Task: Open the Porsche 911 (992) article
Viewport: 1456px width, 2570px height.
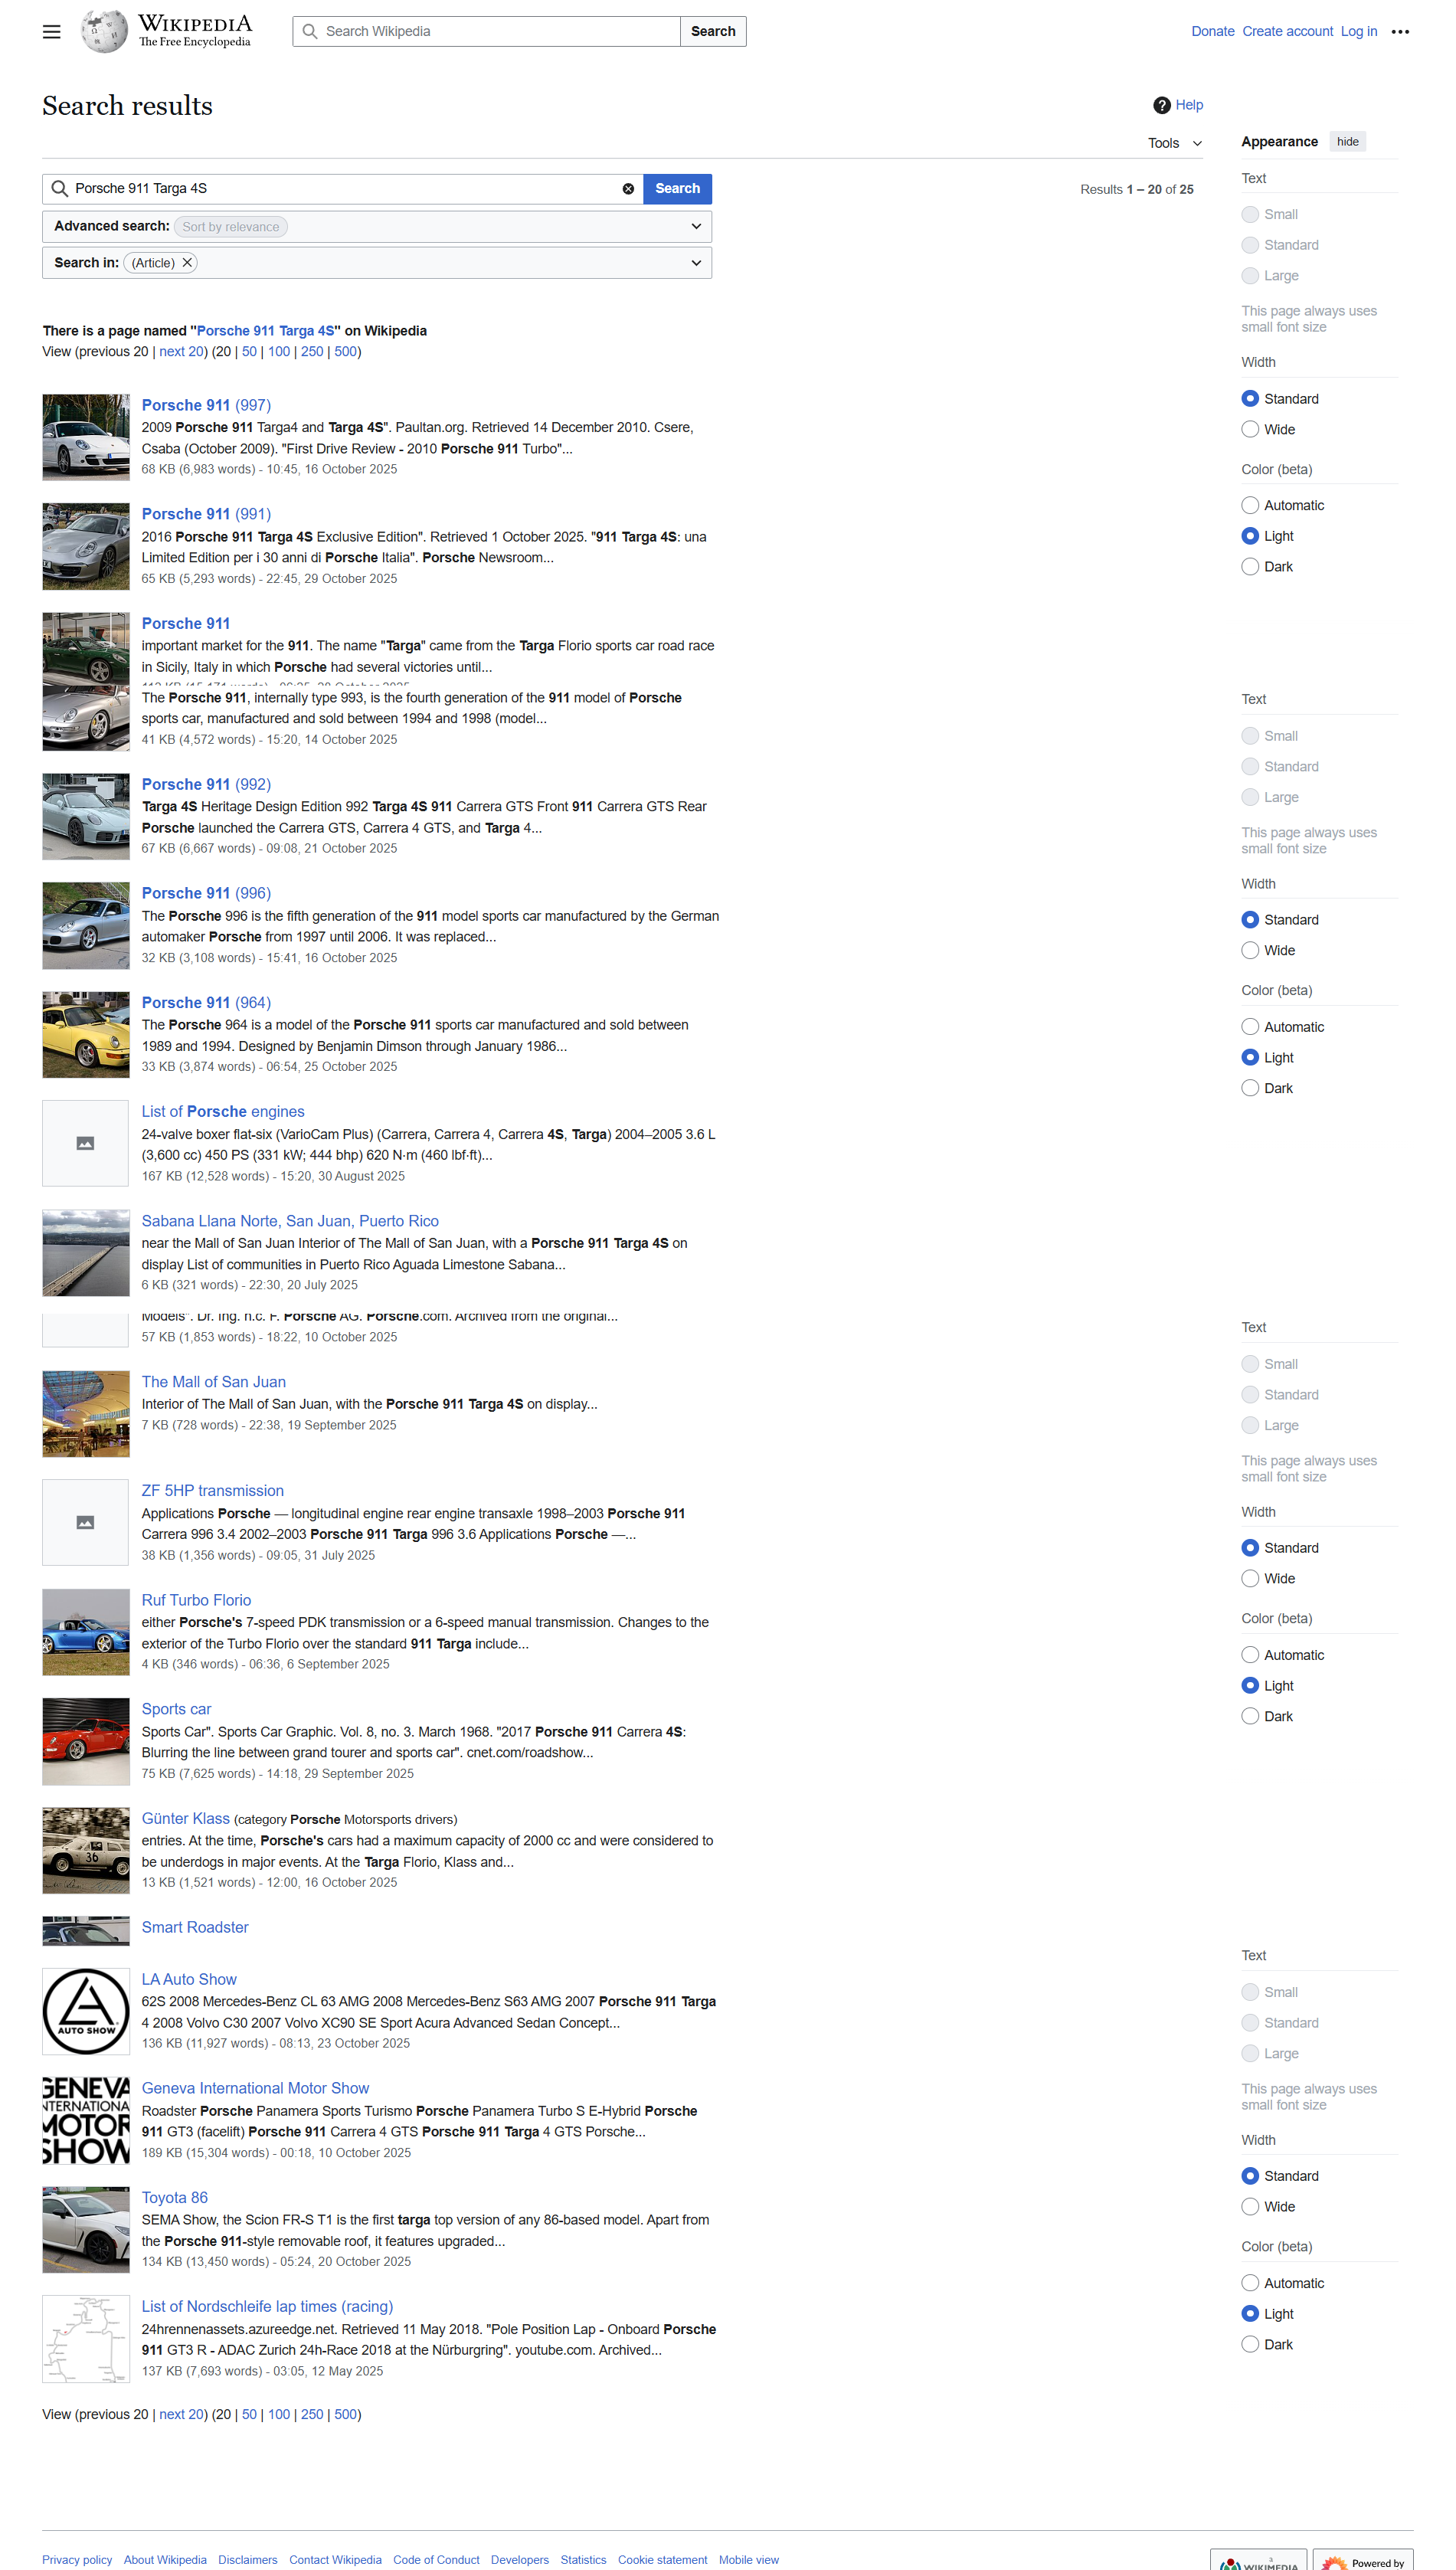Action: coord(206,784)
